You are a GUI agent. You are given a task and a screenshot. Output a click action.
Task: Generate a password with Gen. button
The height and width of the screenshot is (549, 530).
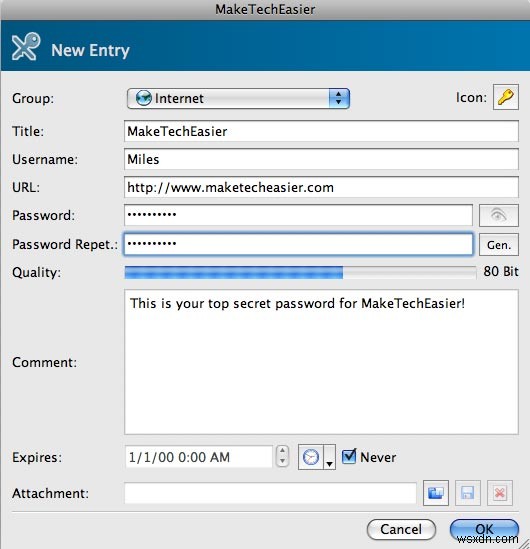pos(498,245)
